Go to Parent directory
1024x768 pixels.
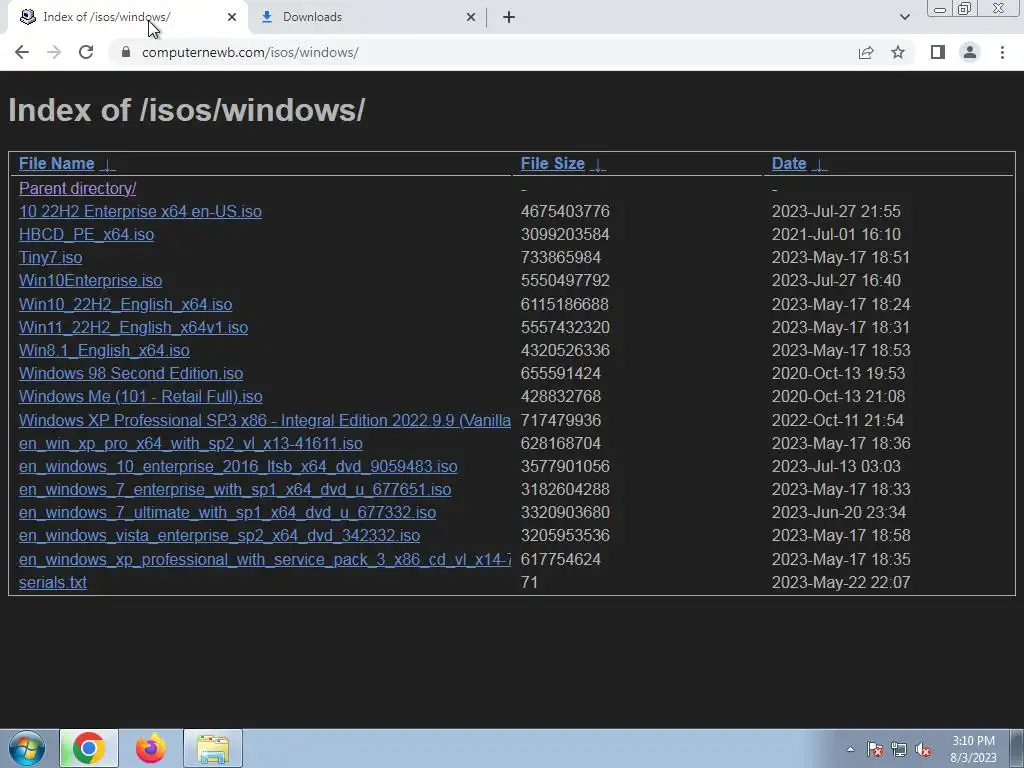coord(77,188)
